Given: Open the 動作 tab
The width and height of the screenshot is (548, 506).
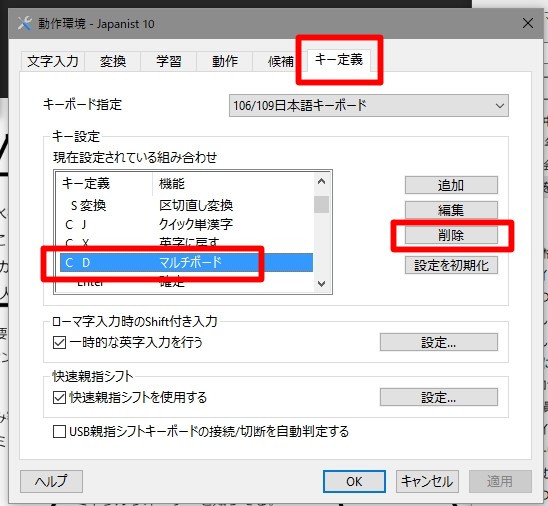Looking at the screenshot, I should coord(225,62).
